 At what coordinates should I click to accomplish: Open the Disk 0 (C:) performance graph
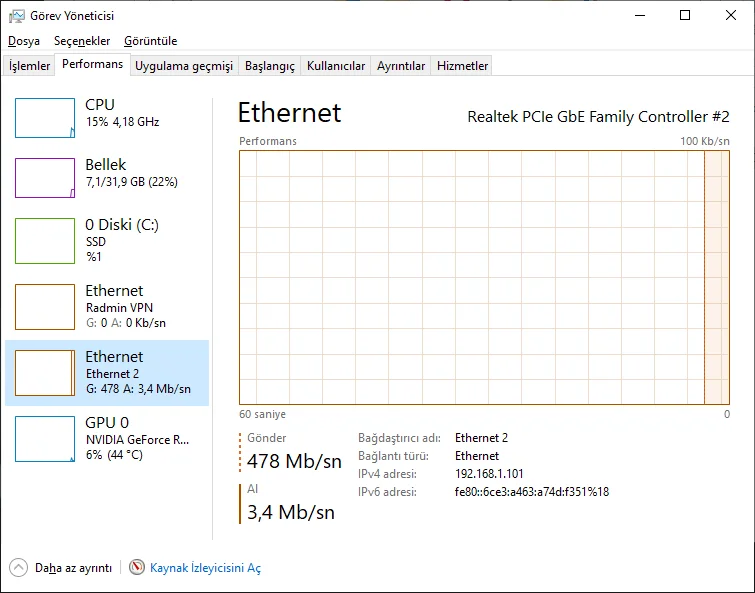pos(45,240)
